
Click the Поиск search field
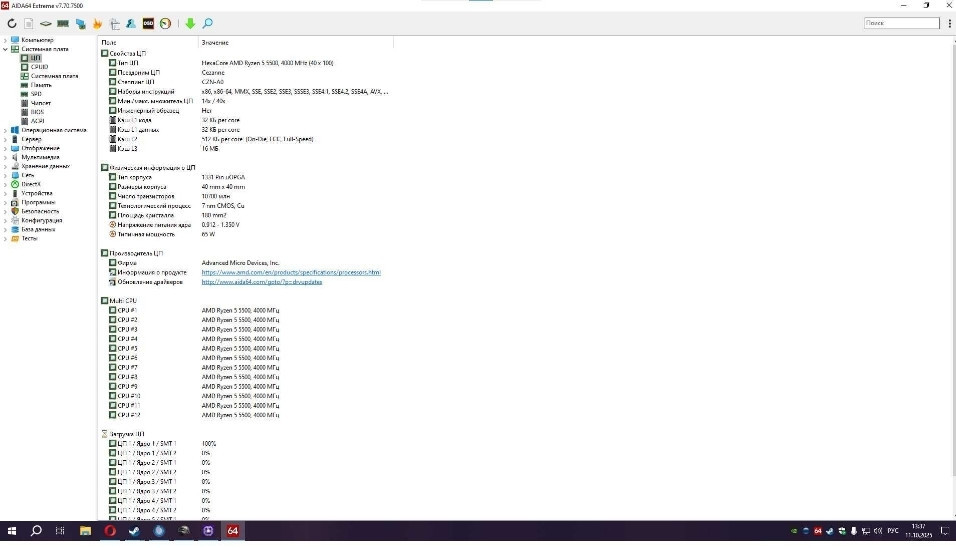(902, 23)
